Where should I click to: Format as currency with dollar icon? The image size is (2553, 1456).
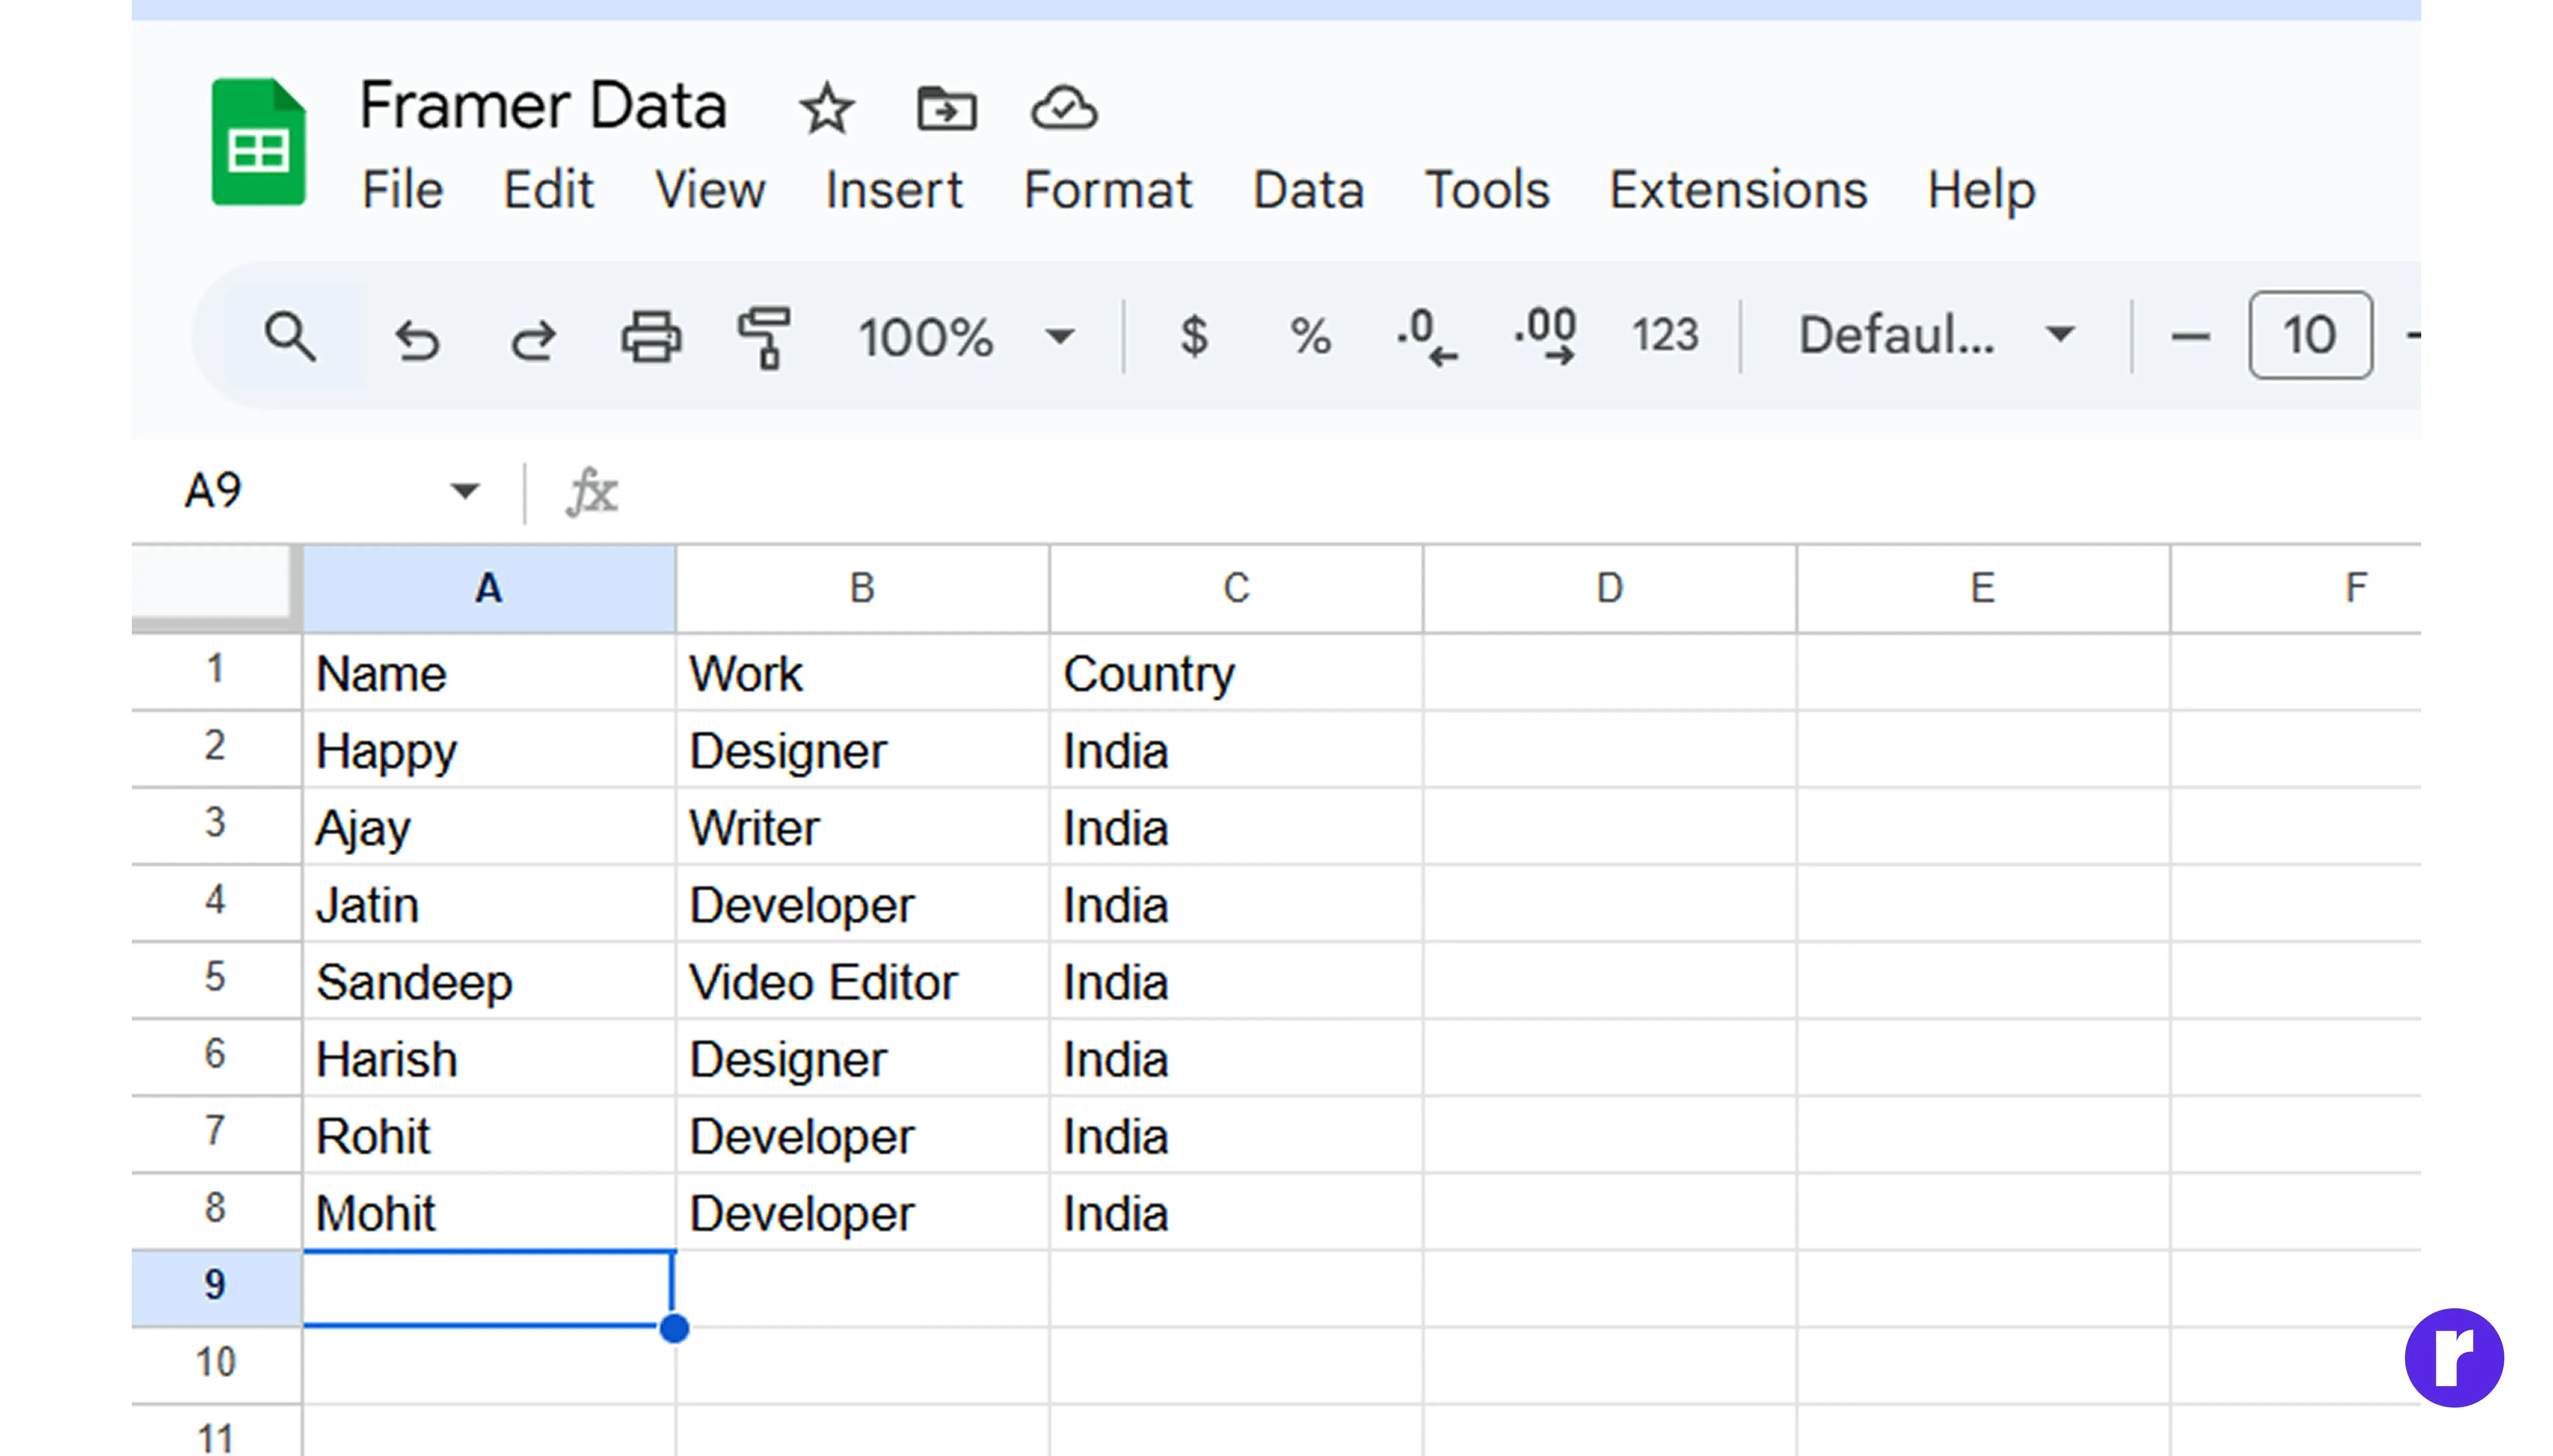[x=1193, y=336]
